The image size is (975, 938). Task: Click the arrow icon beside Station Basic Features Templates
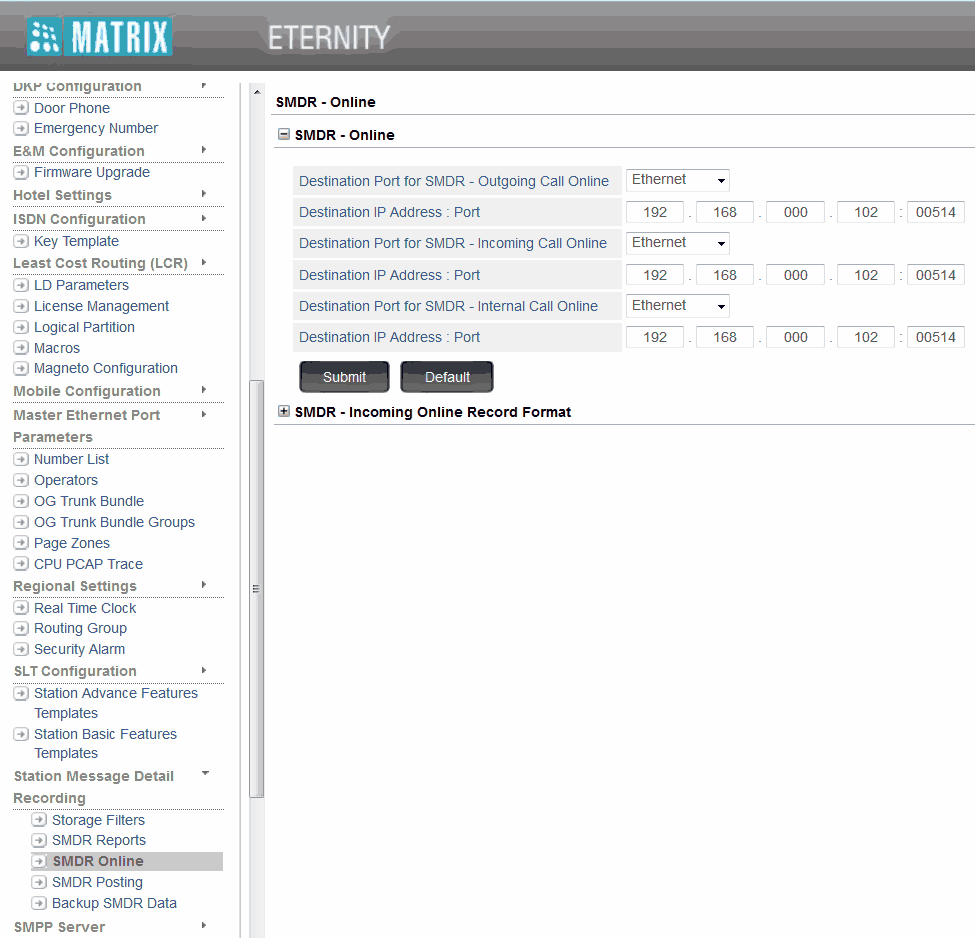[x=21, y=734]
